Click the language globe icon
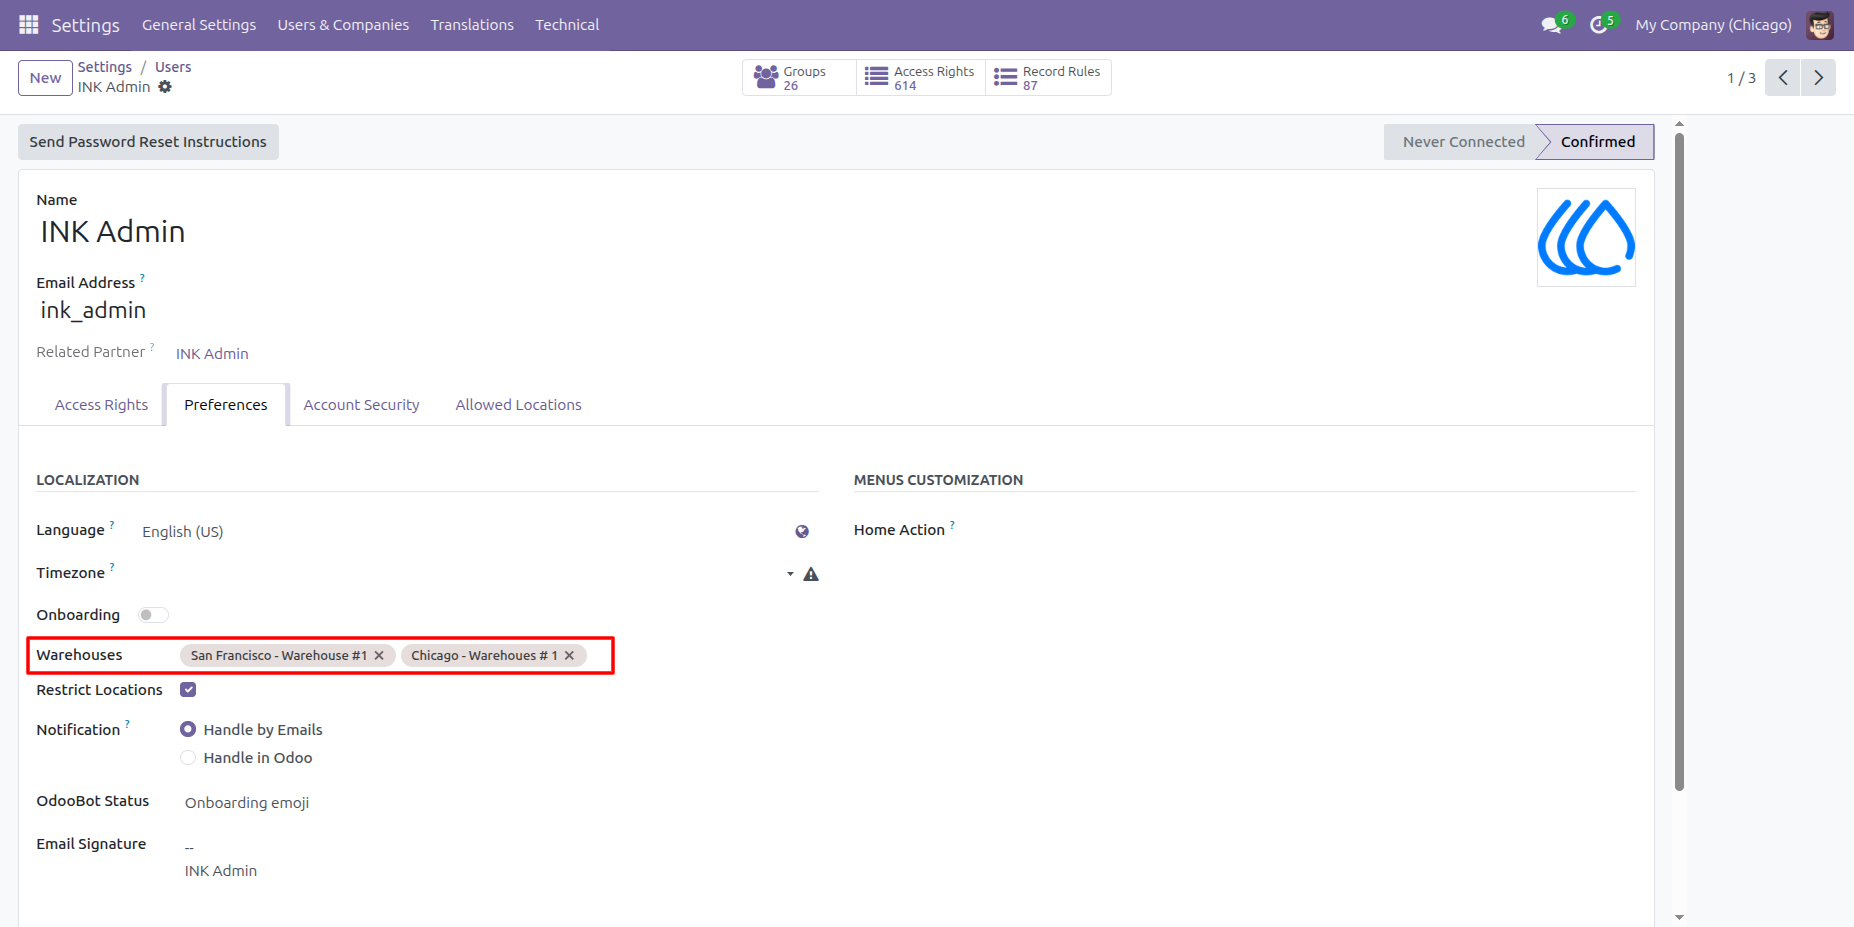 pyautogui.click(x=802, y=532)
